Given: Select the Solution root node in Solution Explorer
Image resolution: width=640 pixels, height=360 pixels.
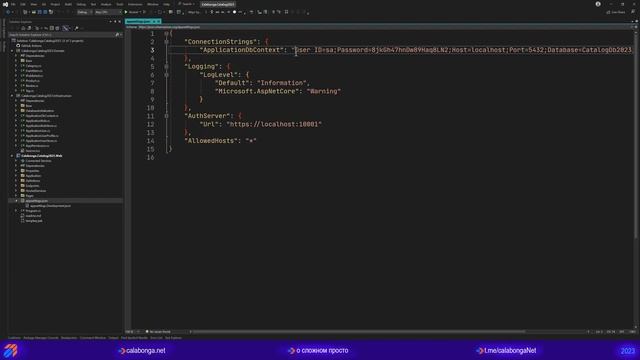Looking at the screenshot, I should tap(50, 41).
